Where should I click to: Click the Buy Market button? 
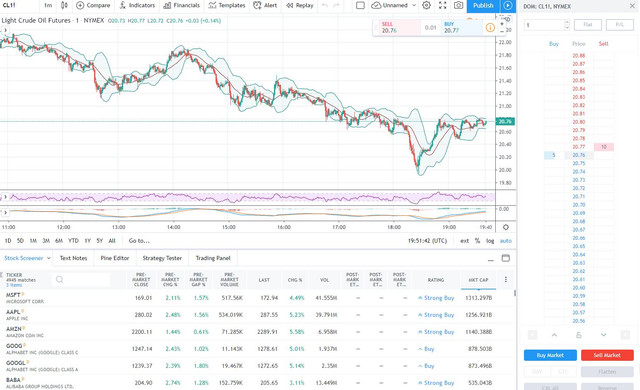click(x=550, y=355)
